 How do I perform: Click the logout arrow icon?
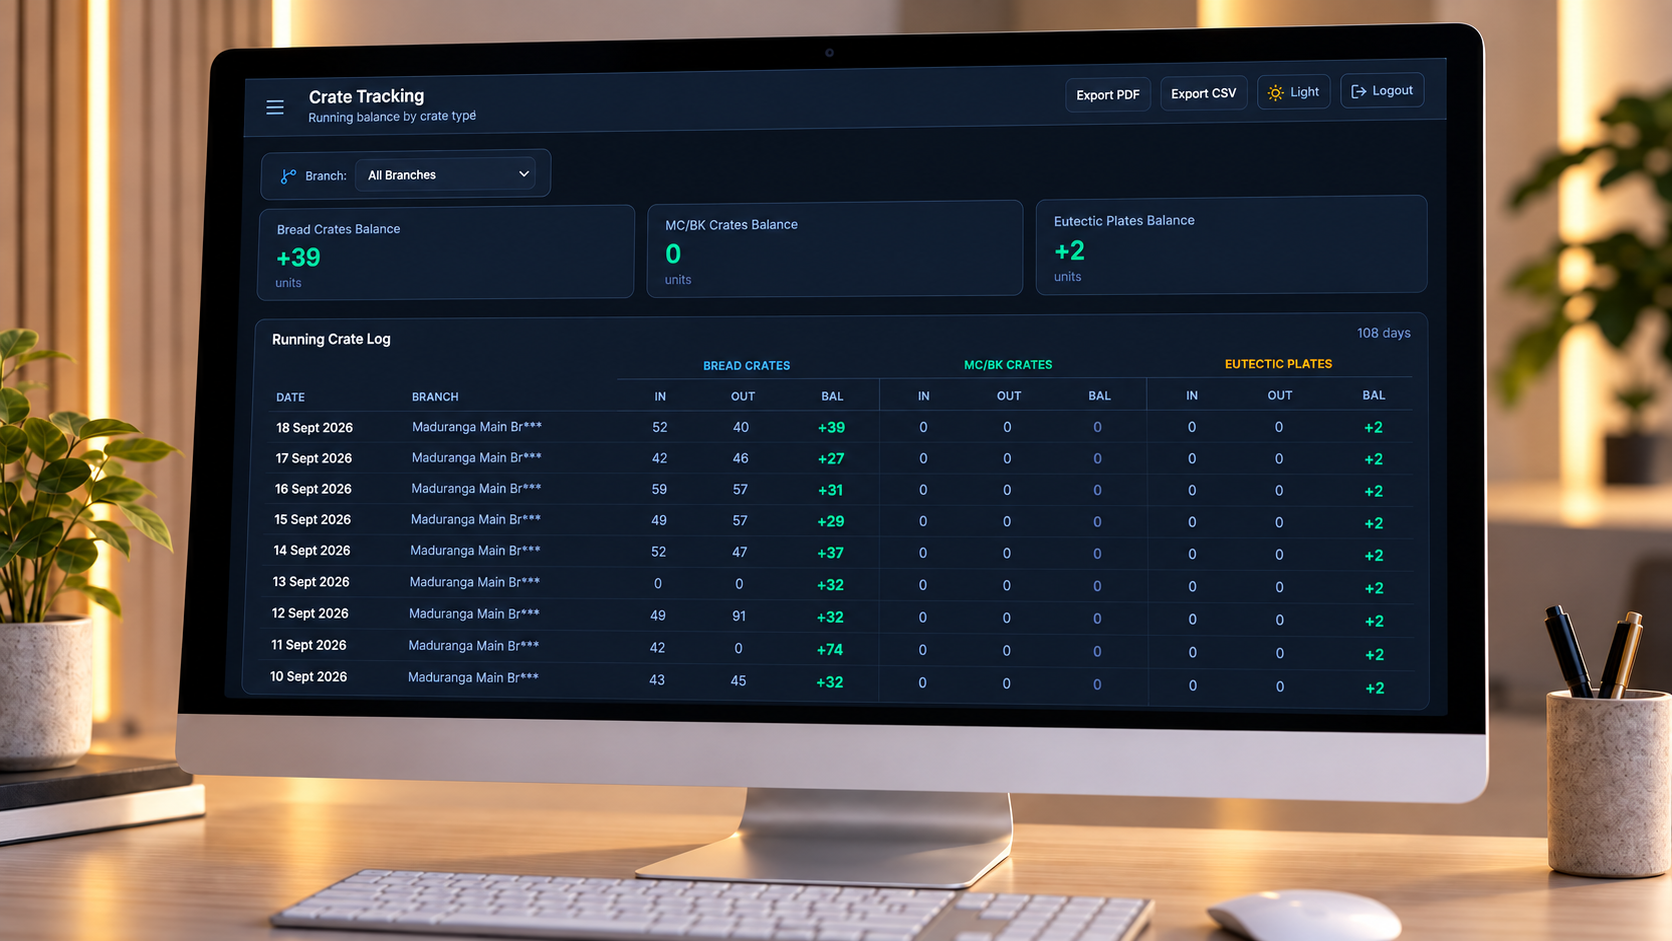[x=1358, y=91]
